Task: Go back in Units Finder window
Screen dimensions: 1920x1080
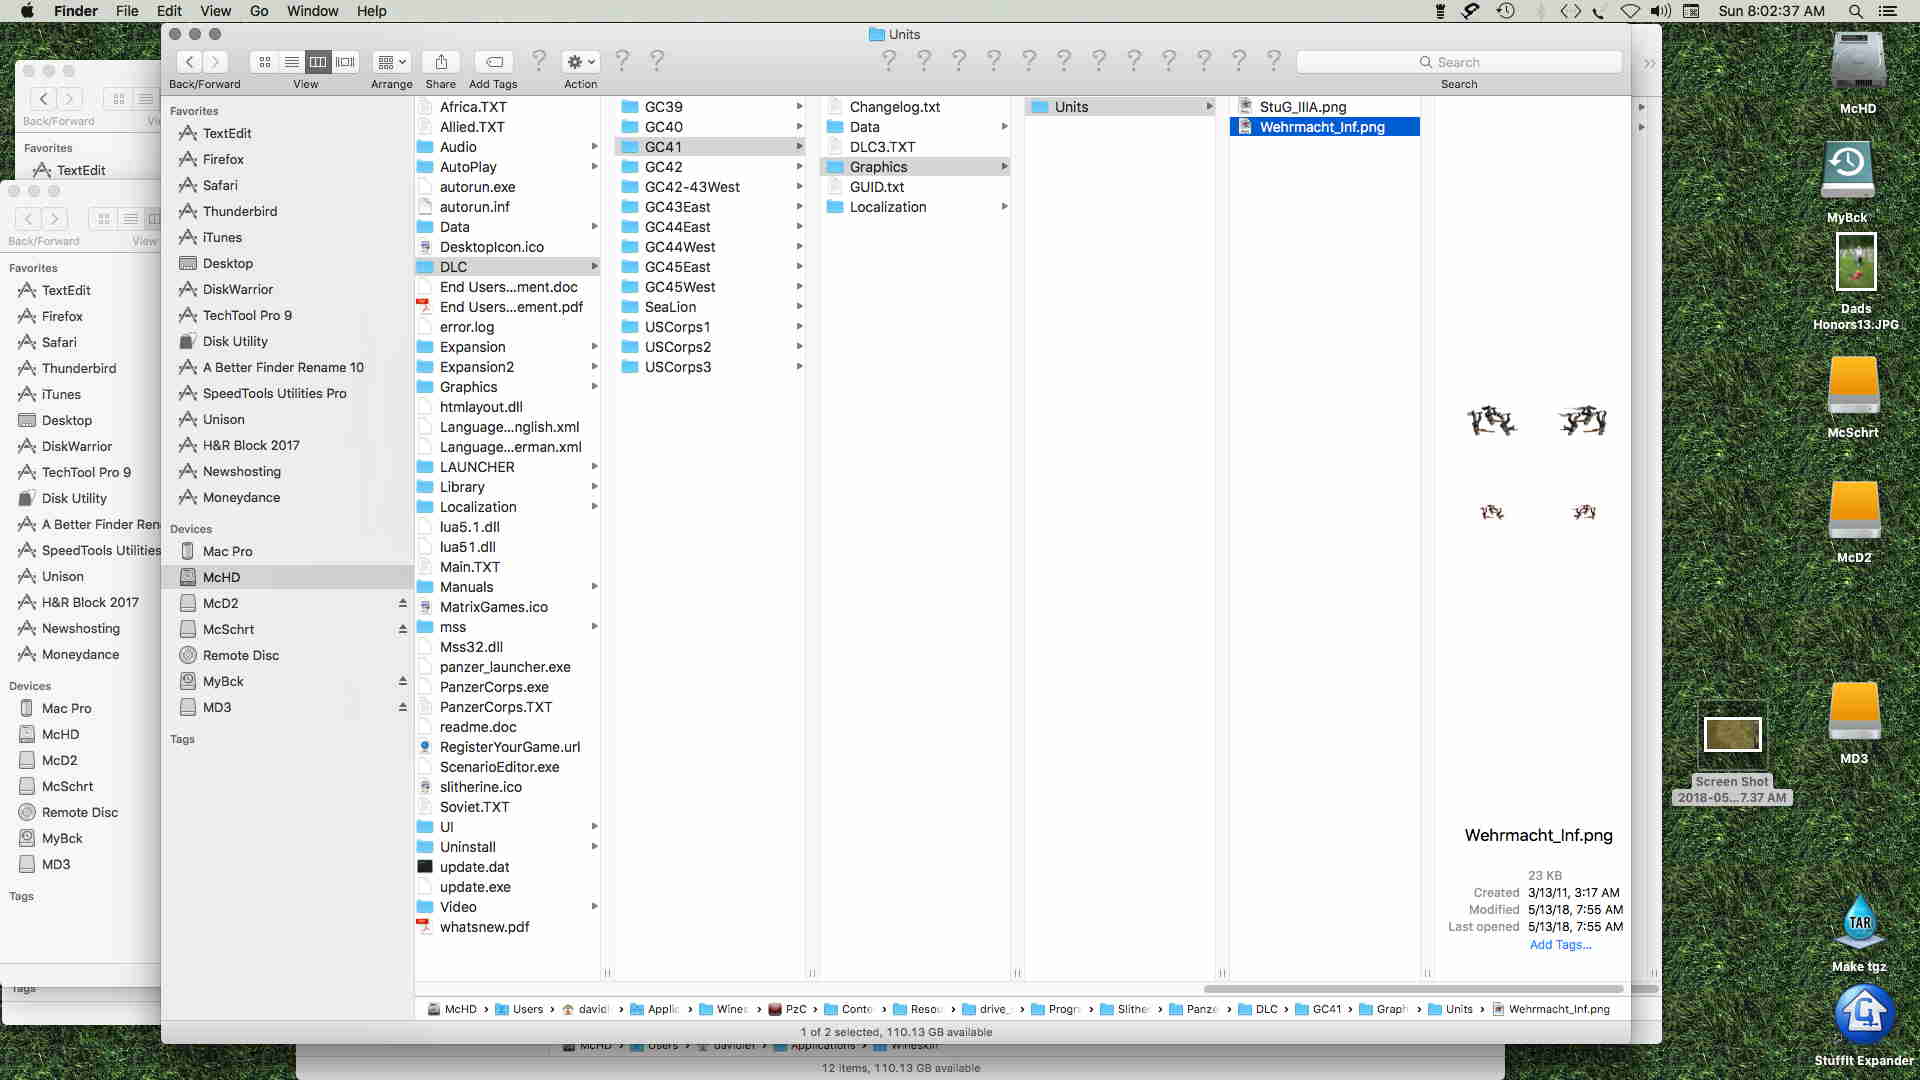Action: click(x=190, y=62)
